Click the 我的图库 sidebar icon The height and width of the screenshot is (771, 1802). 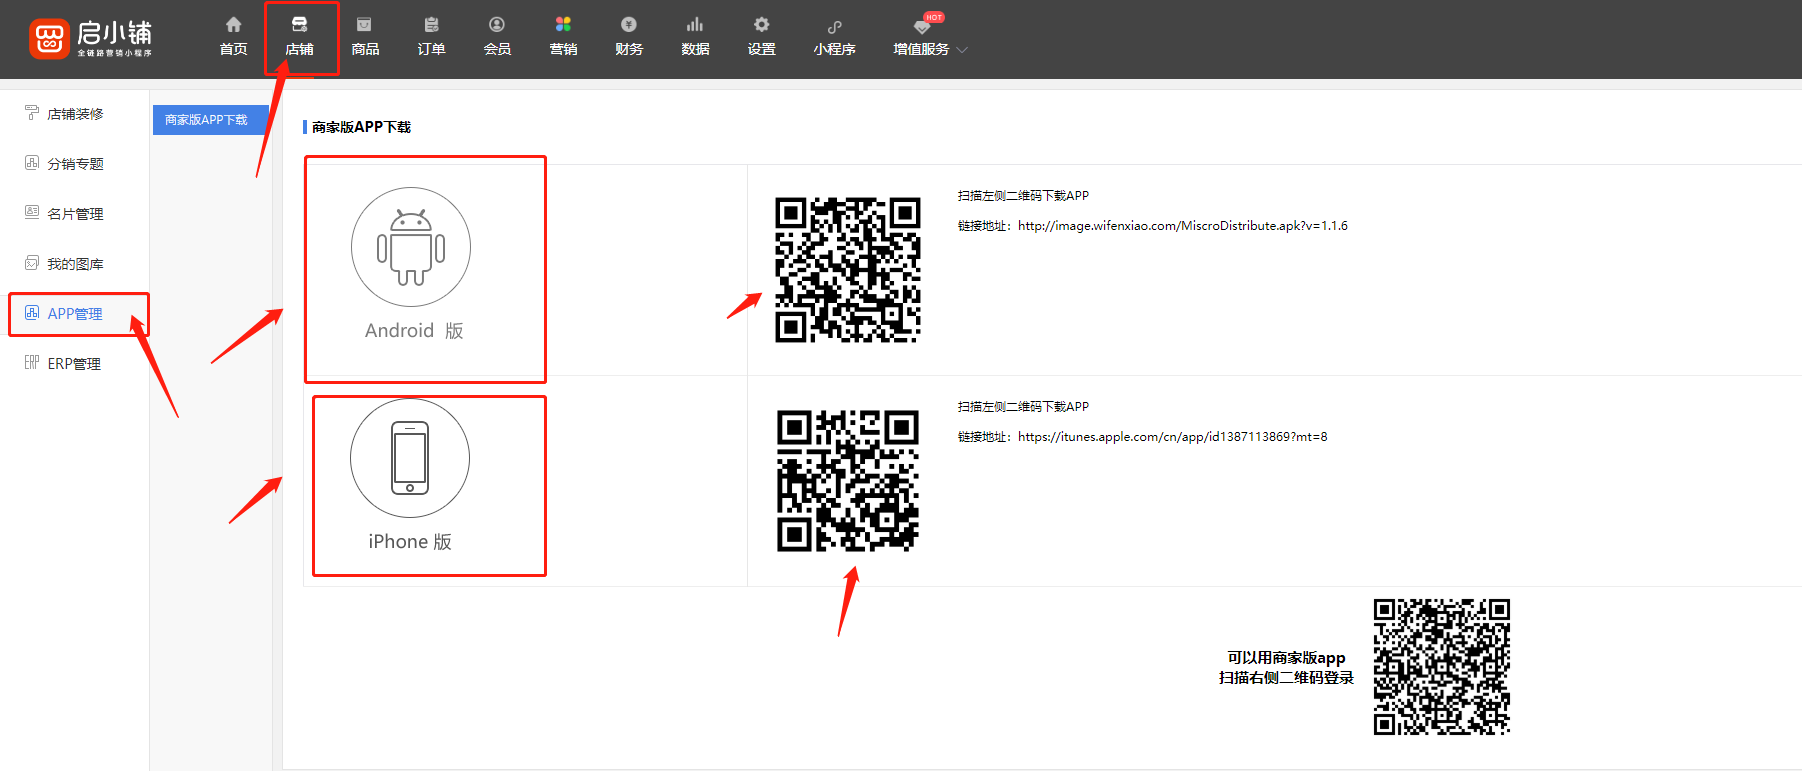click(x=32, y=263)
